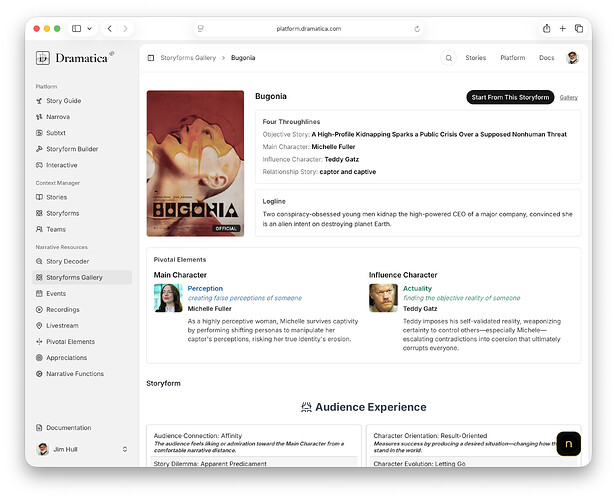The width and height of the screenshot is (616, 500).
Task: Click the Audience Experience heading
Action: [x=363, y=407]
